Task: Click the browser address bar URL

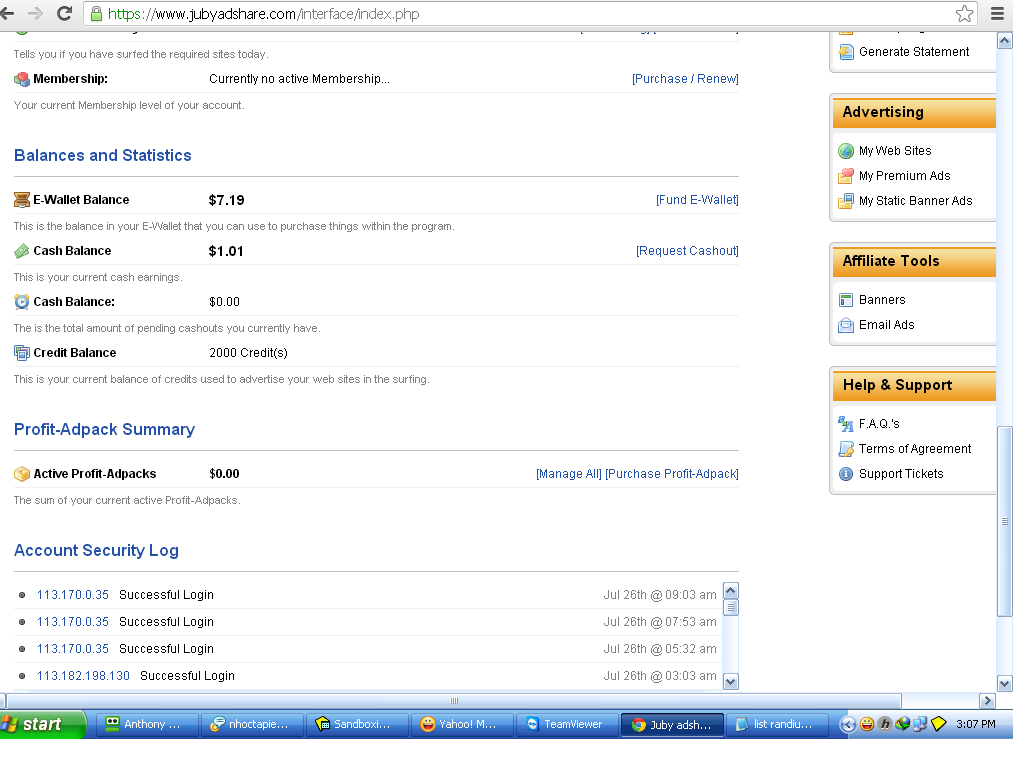Action: coord(264,14)
